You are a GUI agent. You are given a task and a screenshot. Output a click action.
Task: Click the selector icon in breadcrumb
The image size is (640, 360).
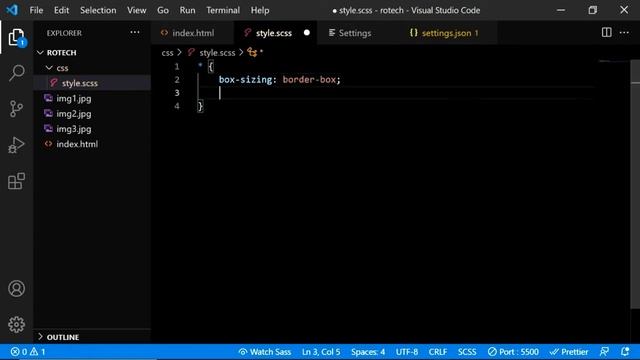252,53
